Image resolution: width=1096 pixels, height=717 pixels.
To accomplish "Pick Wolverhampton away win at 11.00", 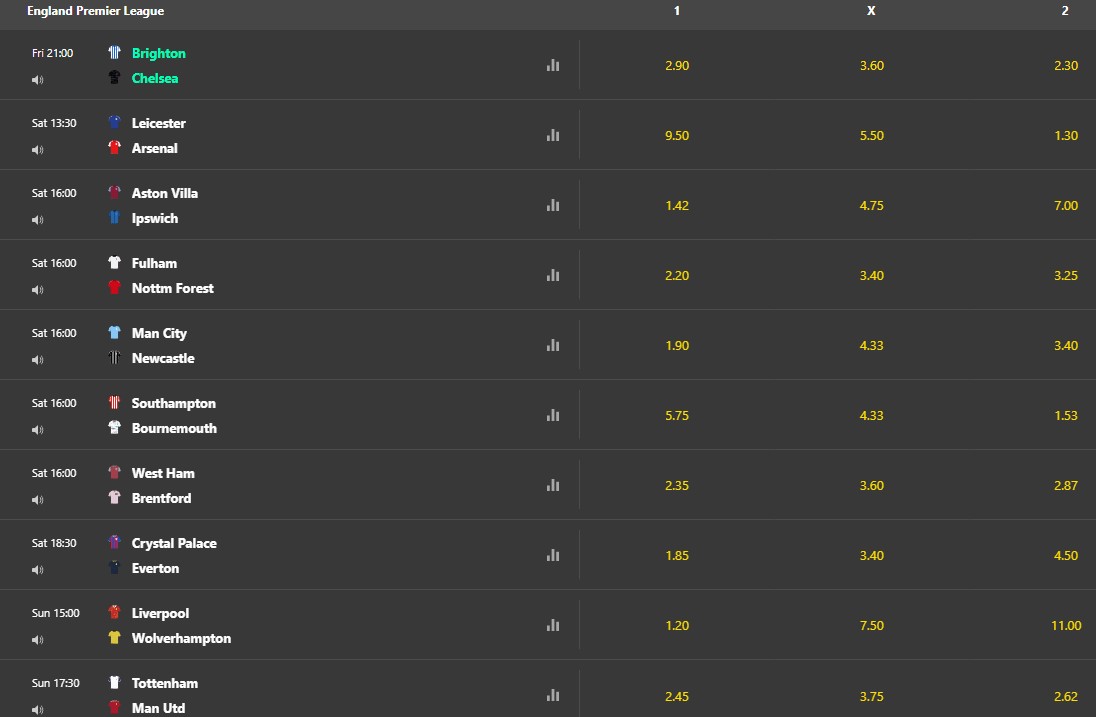I will (x=1065, y=625).
